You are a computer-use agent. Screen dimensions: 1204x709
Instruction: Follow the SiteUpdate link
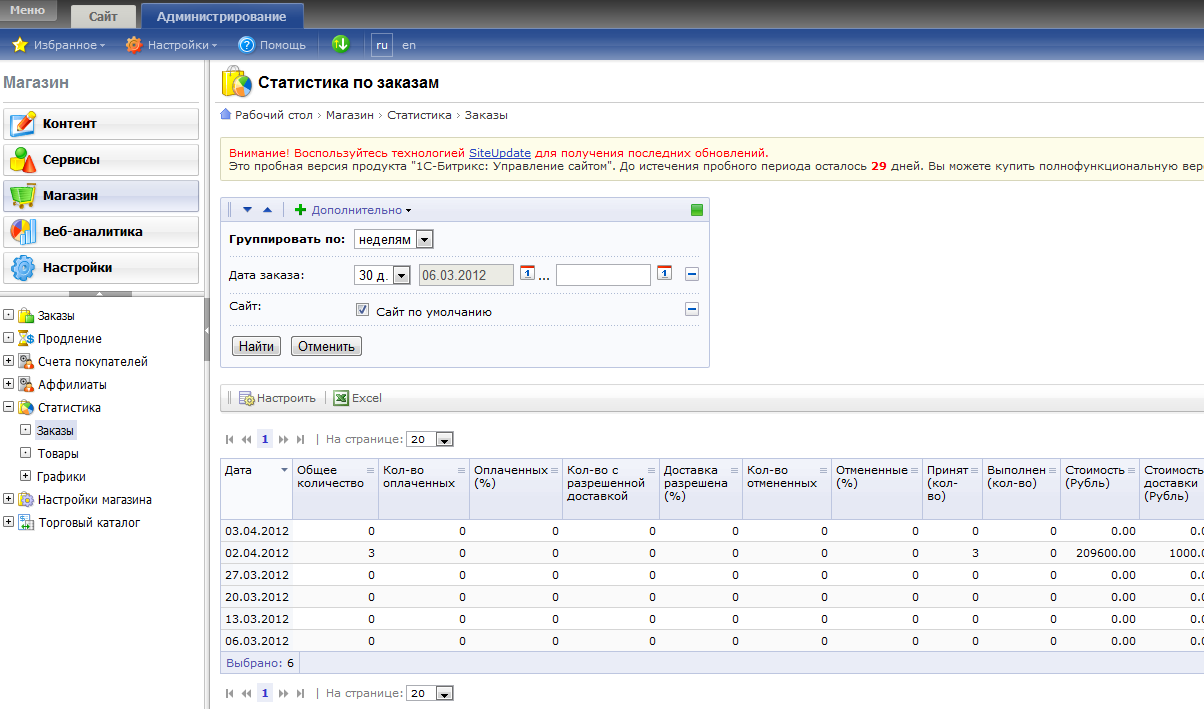click(500, 153)
